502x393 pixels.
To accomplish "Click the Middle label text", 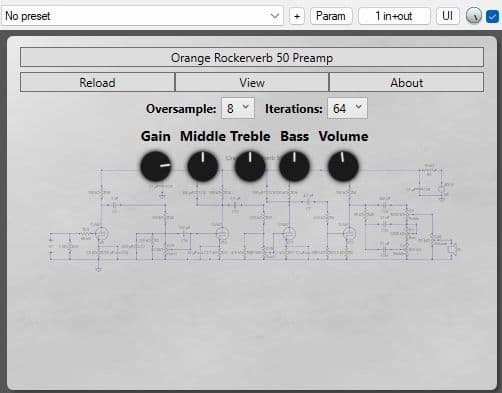I will tap(203, 136).
